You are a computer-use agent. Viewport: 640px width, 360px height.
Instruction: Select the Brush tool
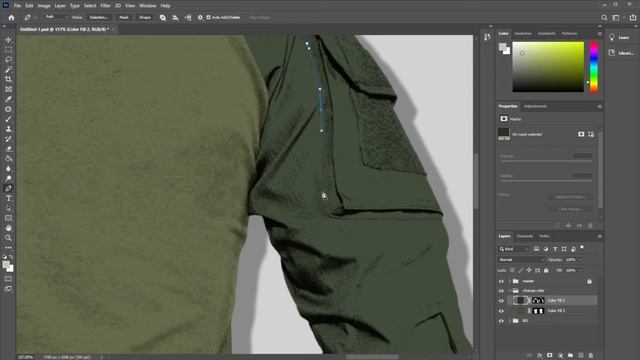click(8, 119)
